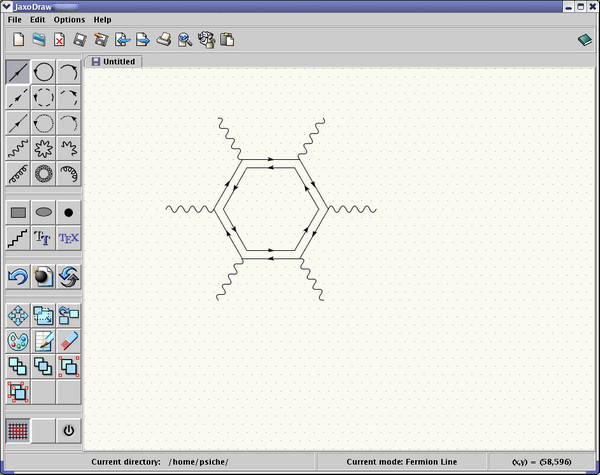Expand the Edit menu
Image resolution: width=600 pixels, height=475 pixels.
click(38, 19)
